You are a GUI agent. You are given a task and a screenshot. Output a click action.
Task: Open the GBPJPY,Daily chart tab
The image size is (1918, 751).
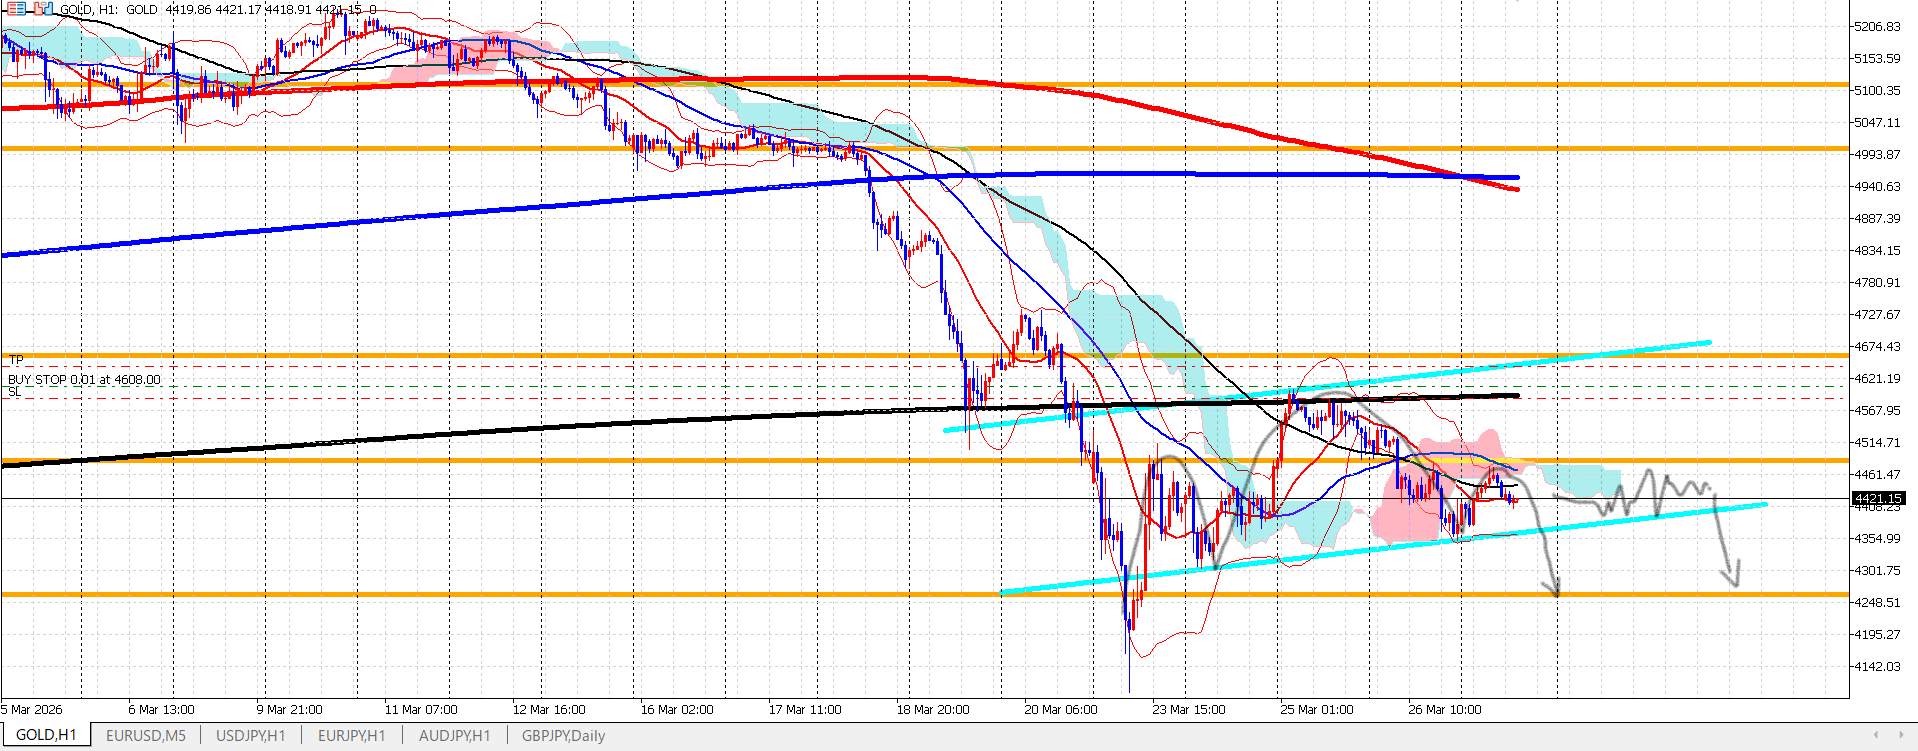tap(563, 736)
